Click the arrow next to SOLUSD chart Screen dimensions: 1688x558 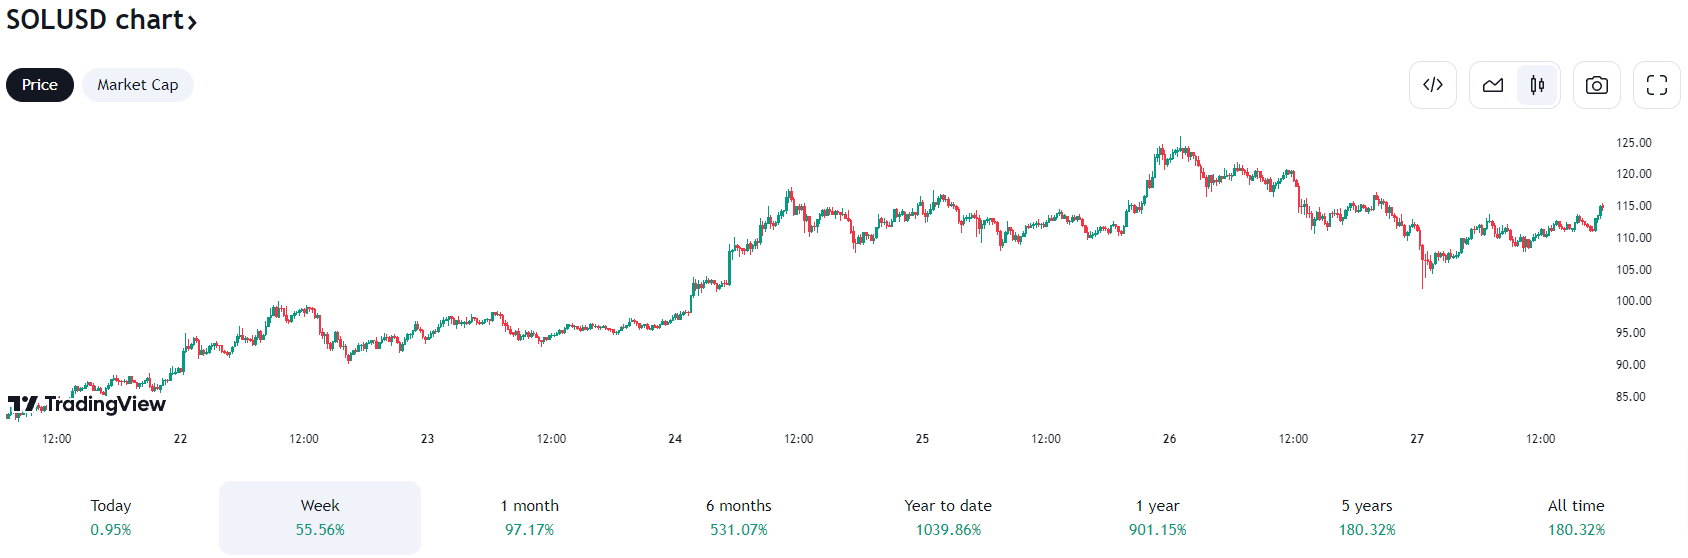192,22
